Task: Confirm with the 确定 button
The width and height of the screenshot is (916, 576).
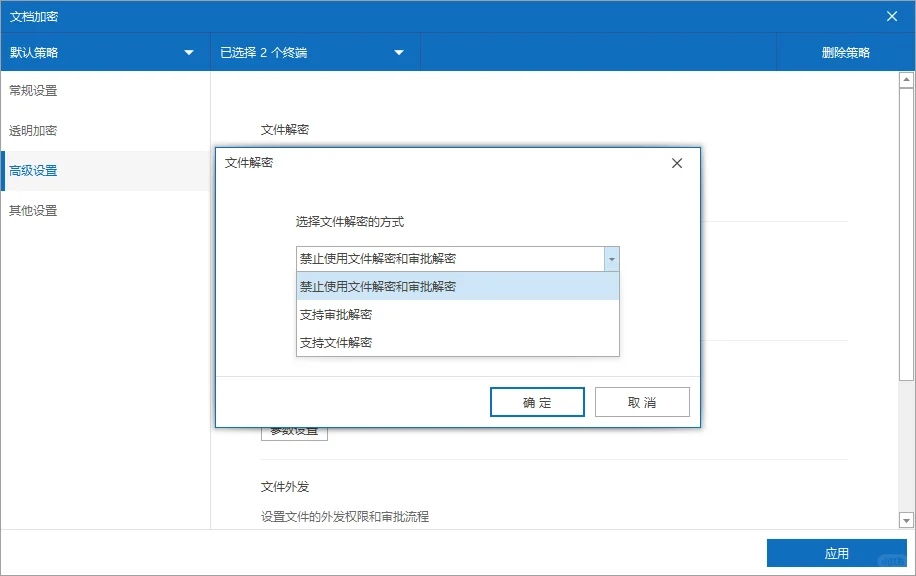Action: pyautogui.click(x=537, y=401)
